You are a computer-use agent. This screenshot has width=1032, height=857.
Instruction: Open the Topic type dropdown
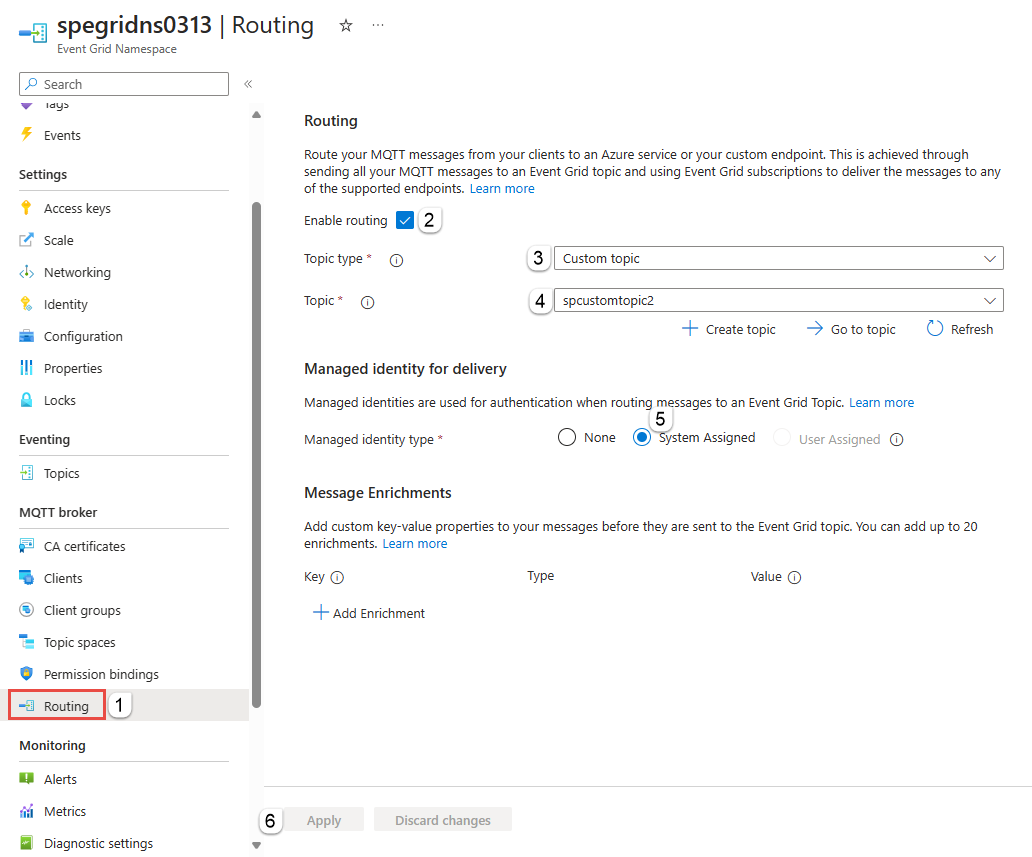coord(779,258)
